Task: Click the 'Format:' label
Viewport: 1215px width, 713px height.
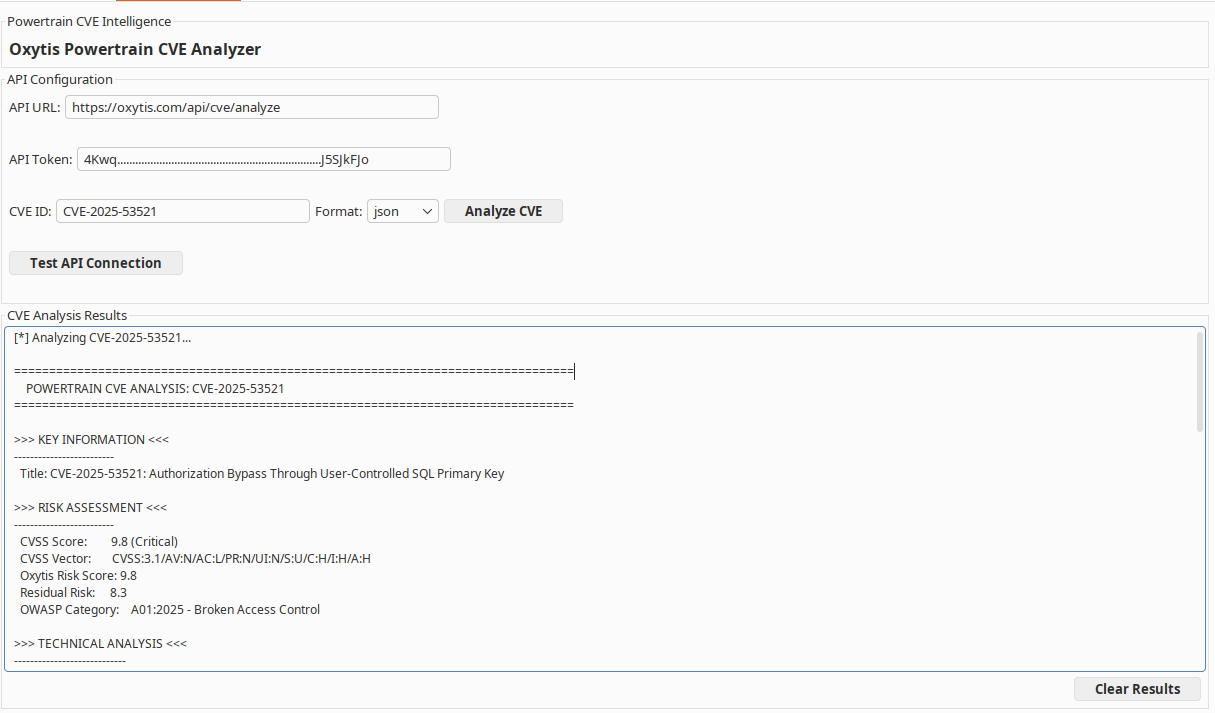Action: [339, 211]
